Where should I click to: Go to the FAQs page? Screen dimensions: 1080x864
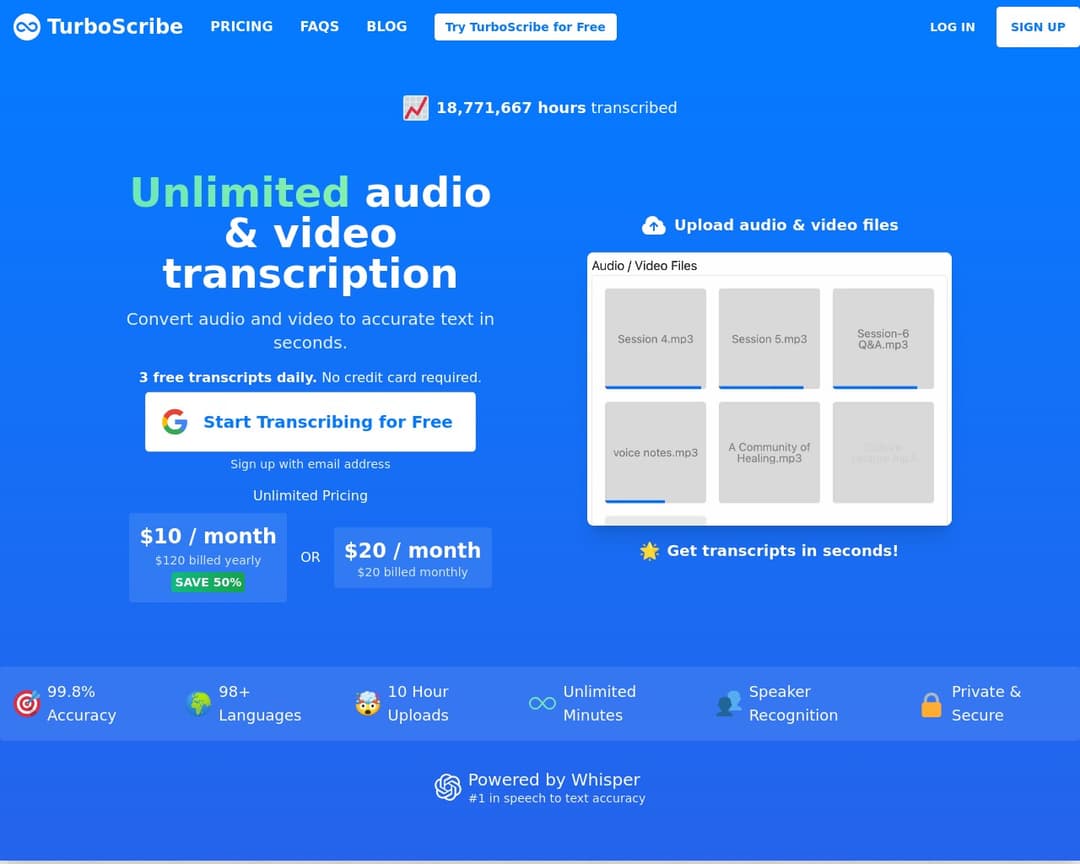319,27
